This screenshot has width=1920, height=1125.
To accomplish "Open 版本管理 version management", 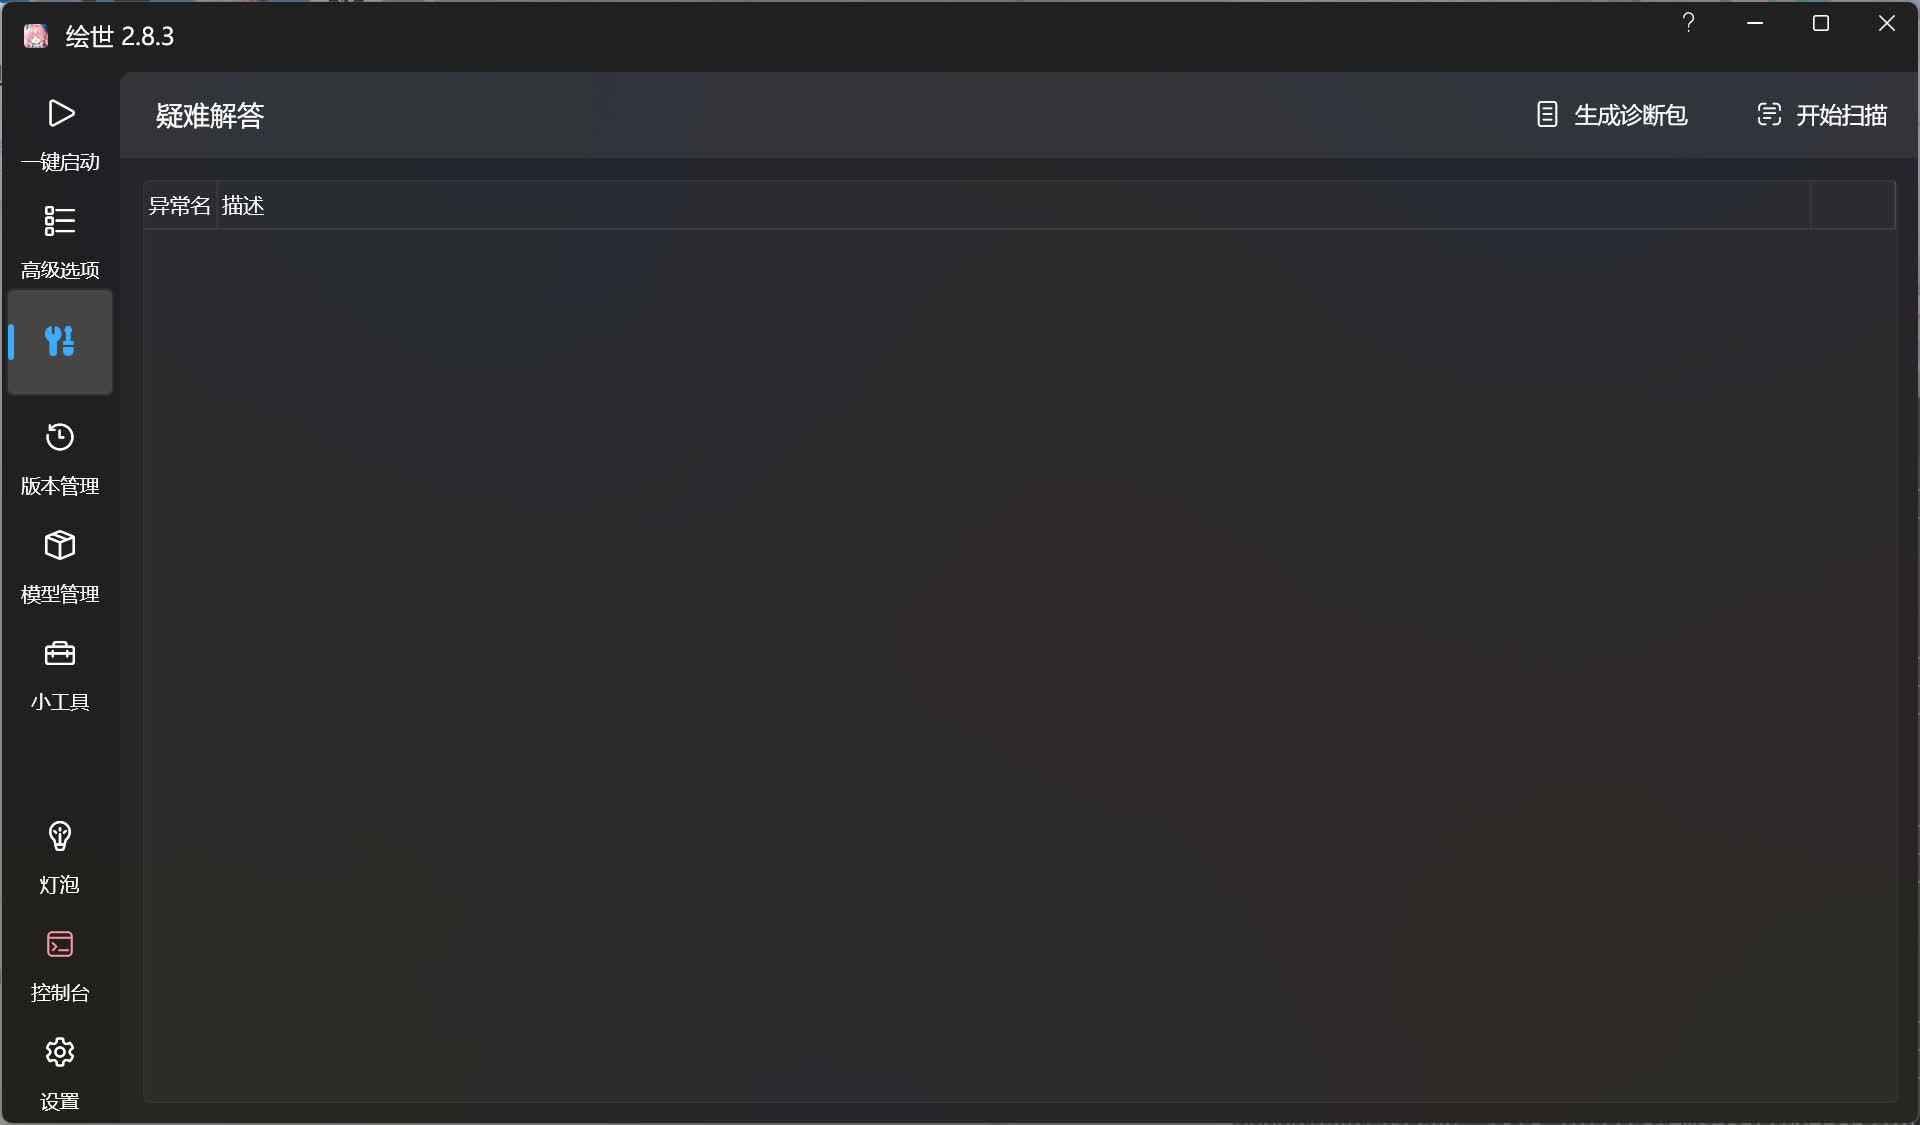I will (60, 457).
